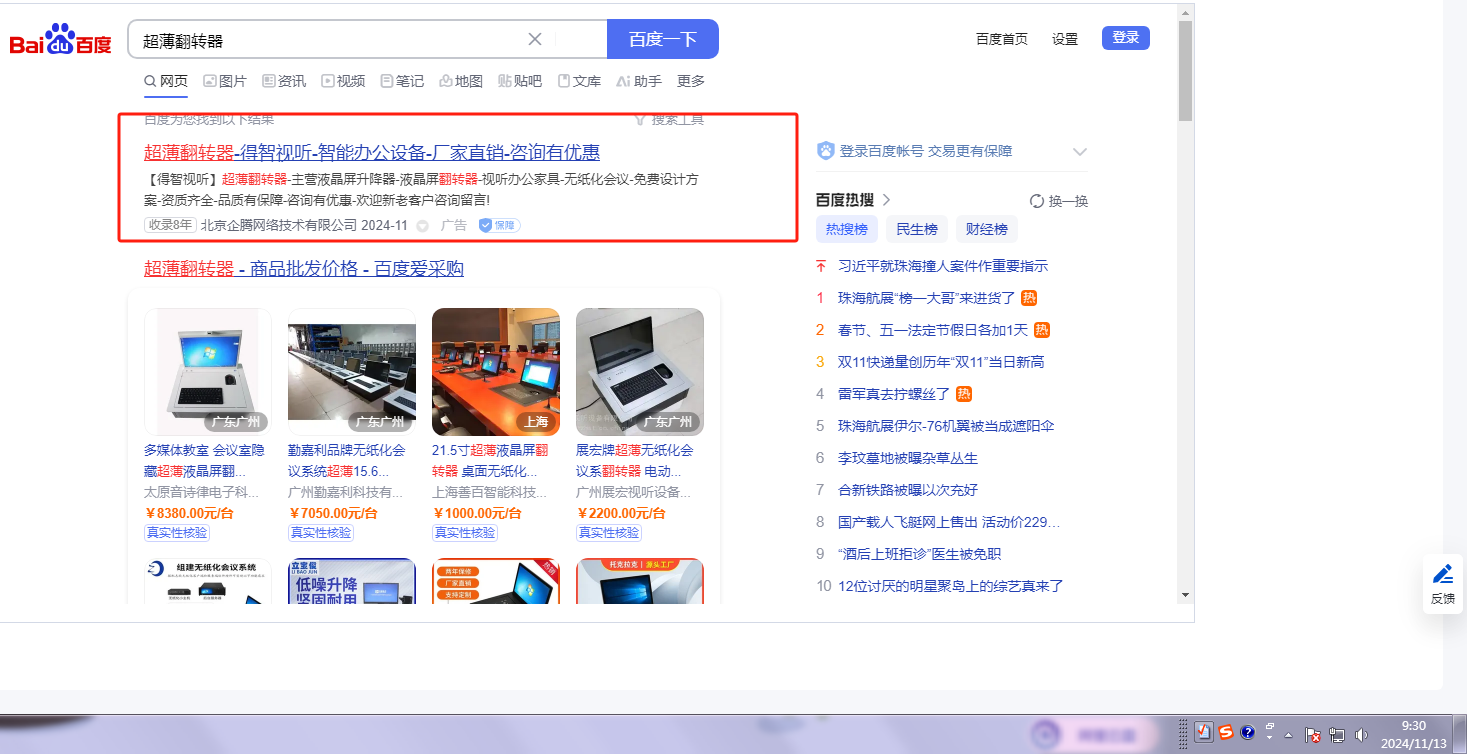Screen dimensions: 1467x754
Task: Open hot search 雷军真去拧螺丝了
Action: pyautogui.click(x=894, y=394)
